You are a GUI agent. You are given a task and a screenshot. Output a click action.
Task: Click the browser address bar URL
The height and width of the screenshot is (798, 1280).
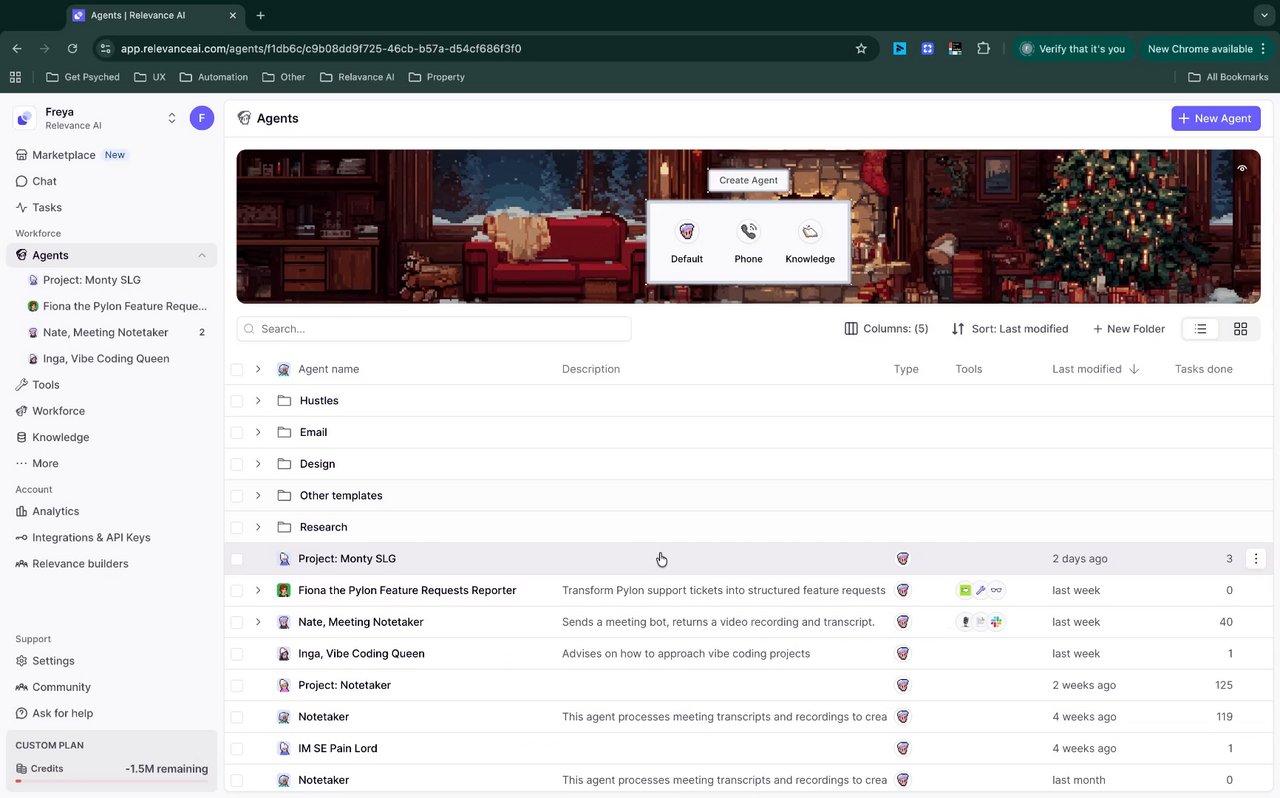point(321,48)
